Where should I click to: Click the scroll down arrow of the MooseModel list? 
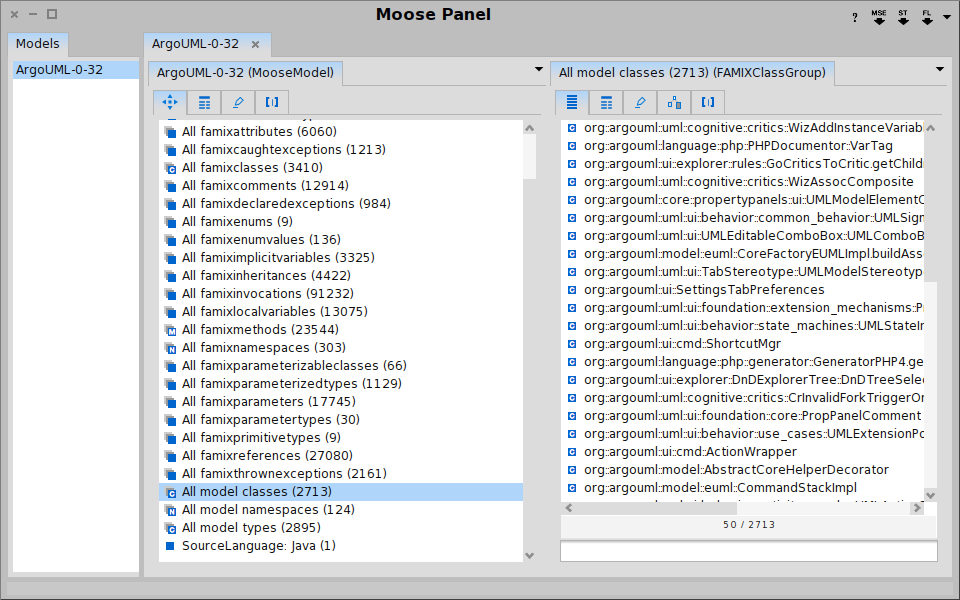[x=530, y=555]
